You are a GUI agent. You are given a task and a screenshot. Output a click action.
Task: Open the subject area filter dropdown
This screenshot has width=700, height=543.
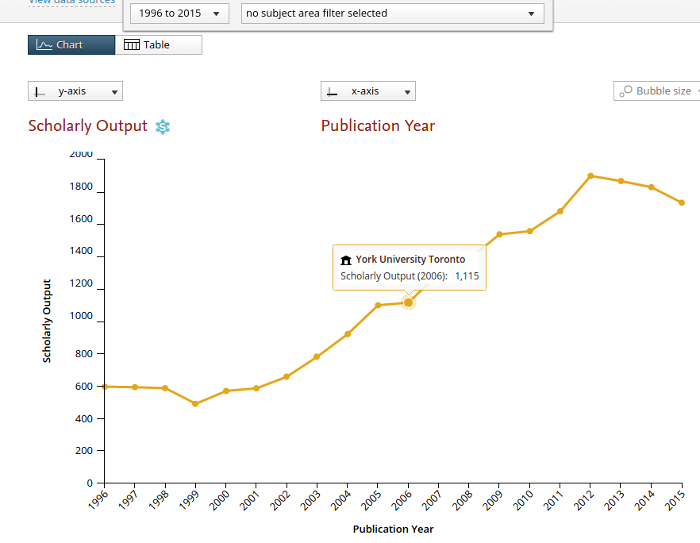(392, 13)
